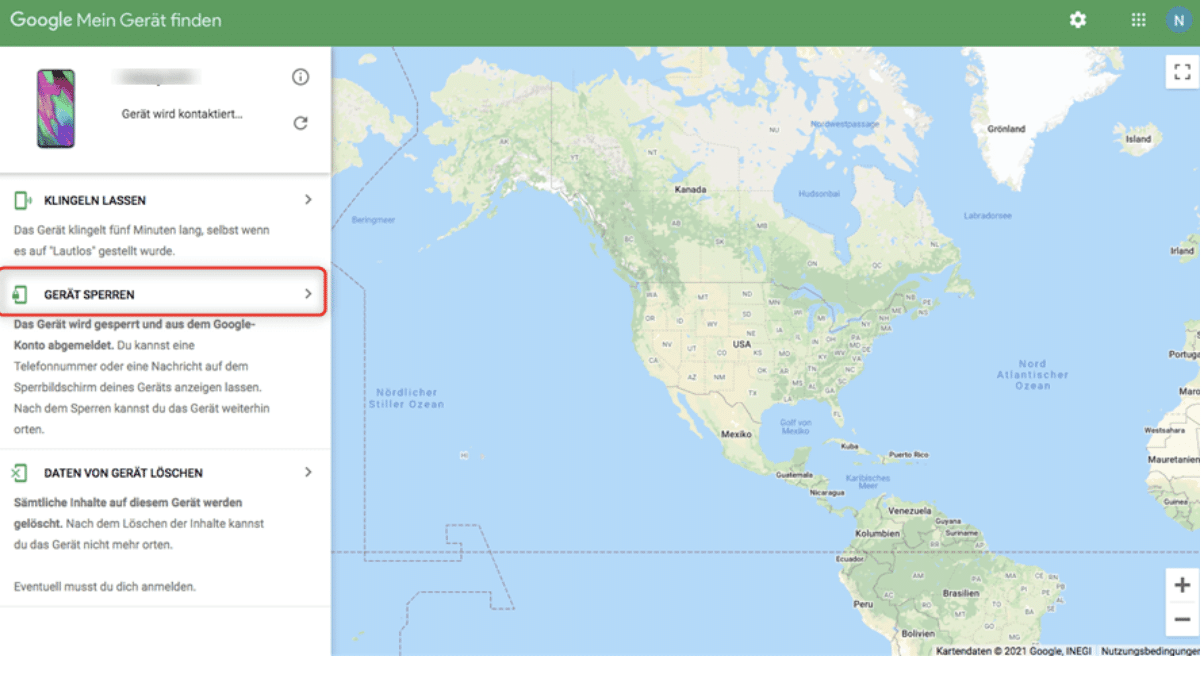Image resolution: width=1202 pixels, height=676 pixels.
Task: Click the Kuba label on the map
Action: [x=850, y=446]
